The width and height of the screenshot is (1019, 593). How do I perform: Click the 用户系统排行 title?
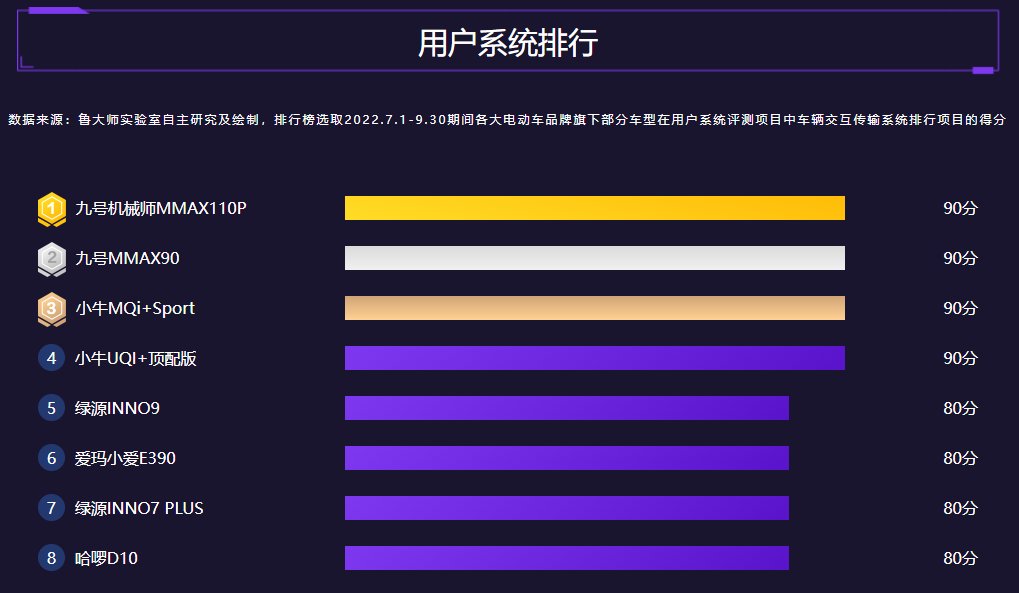(x=508, y=43)
